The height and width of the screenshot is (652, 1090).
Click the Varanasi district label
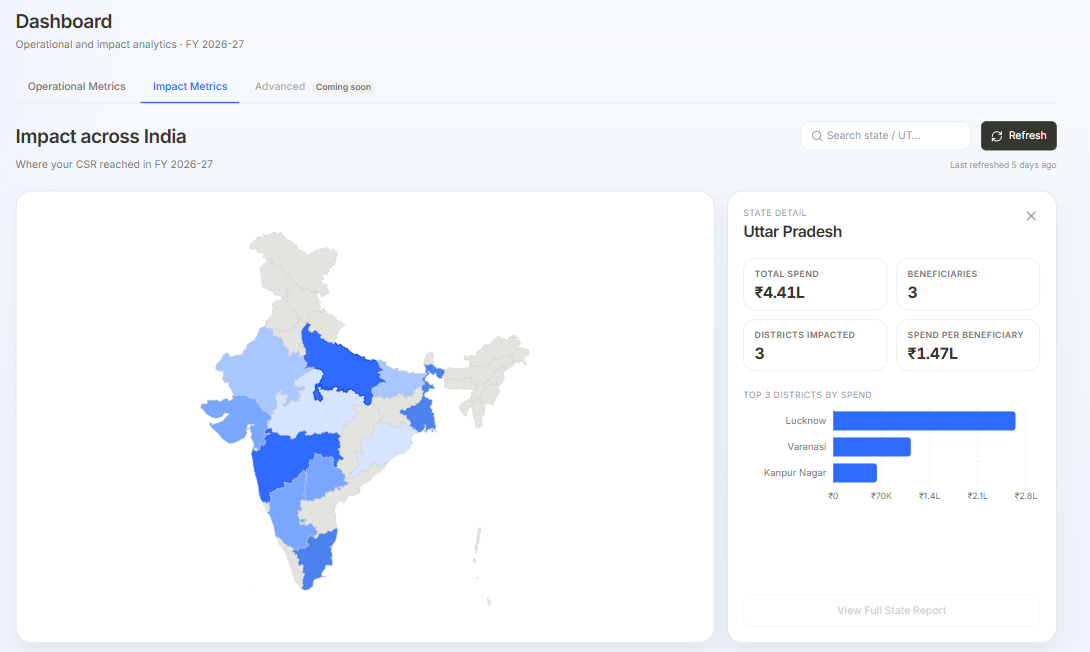click(806, 447)
